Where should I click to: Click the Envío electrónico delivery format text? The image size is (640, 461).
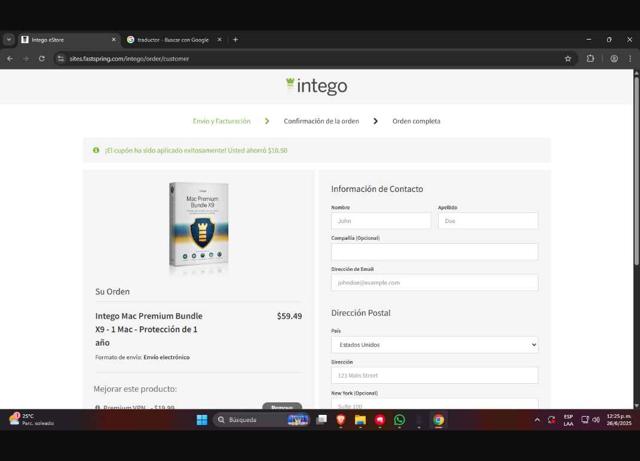click(x=167, y=357)
